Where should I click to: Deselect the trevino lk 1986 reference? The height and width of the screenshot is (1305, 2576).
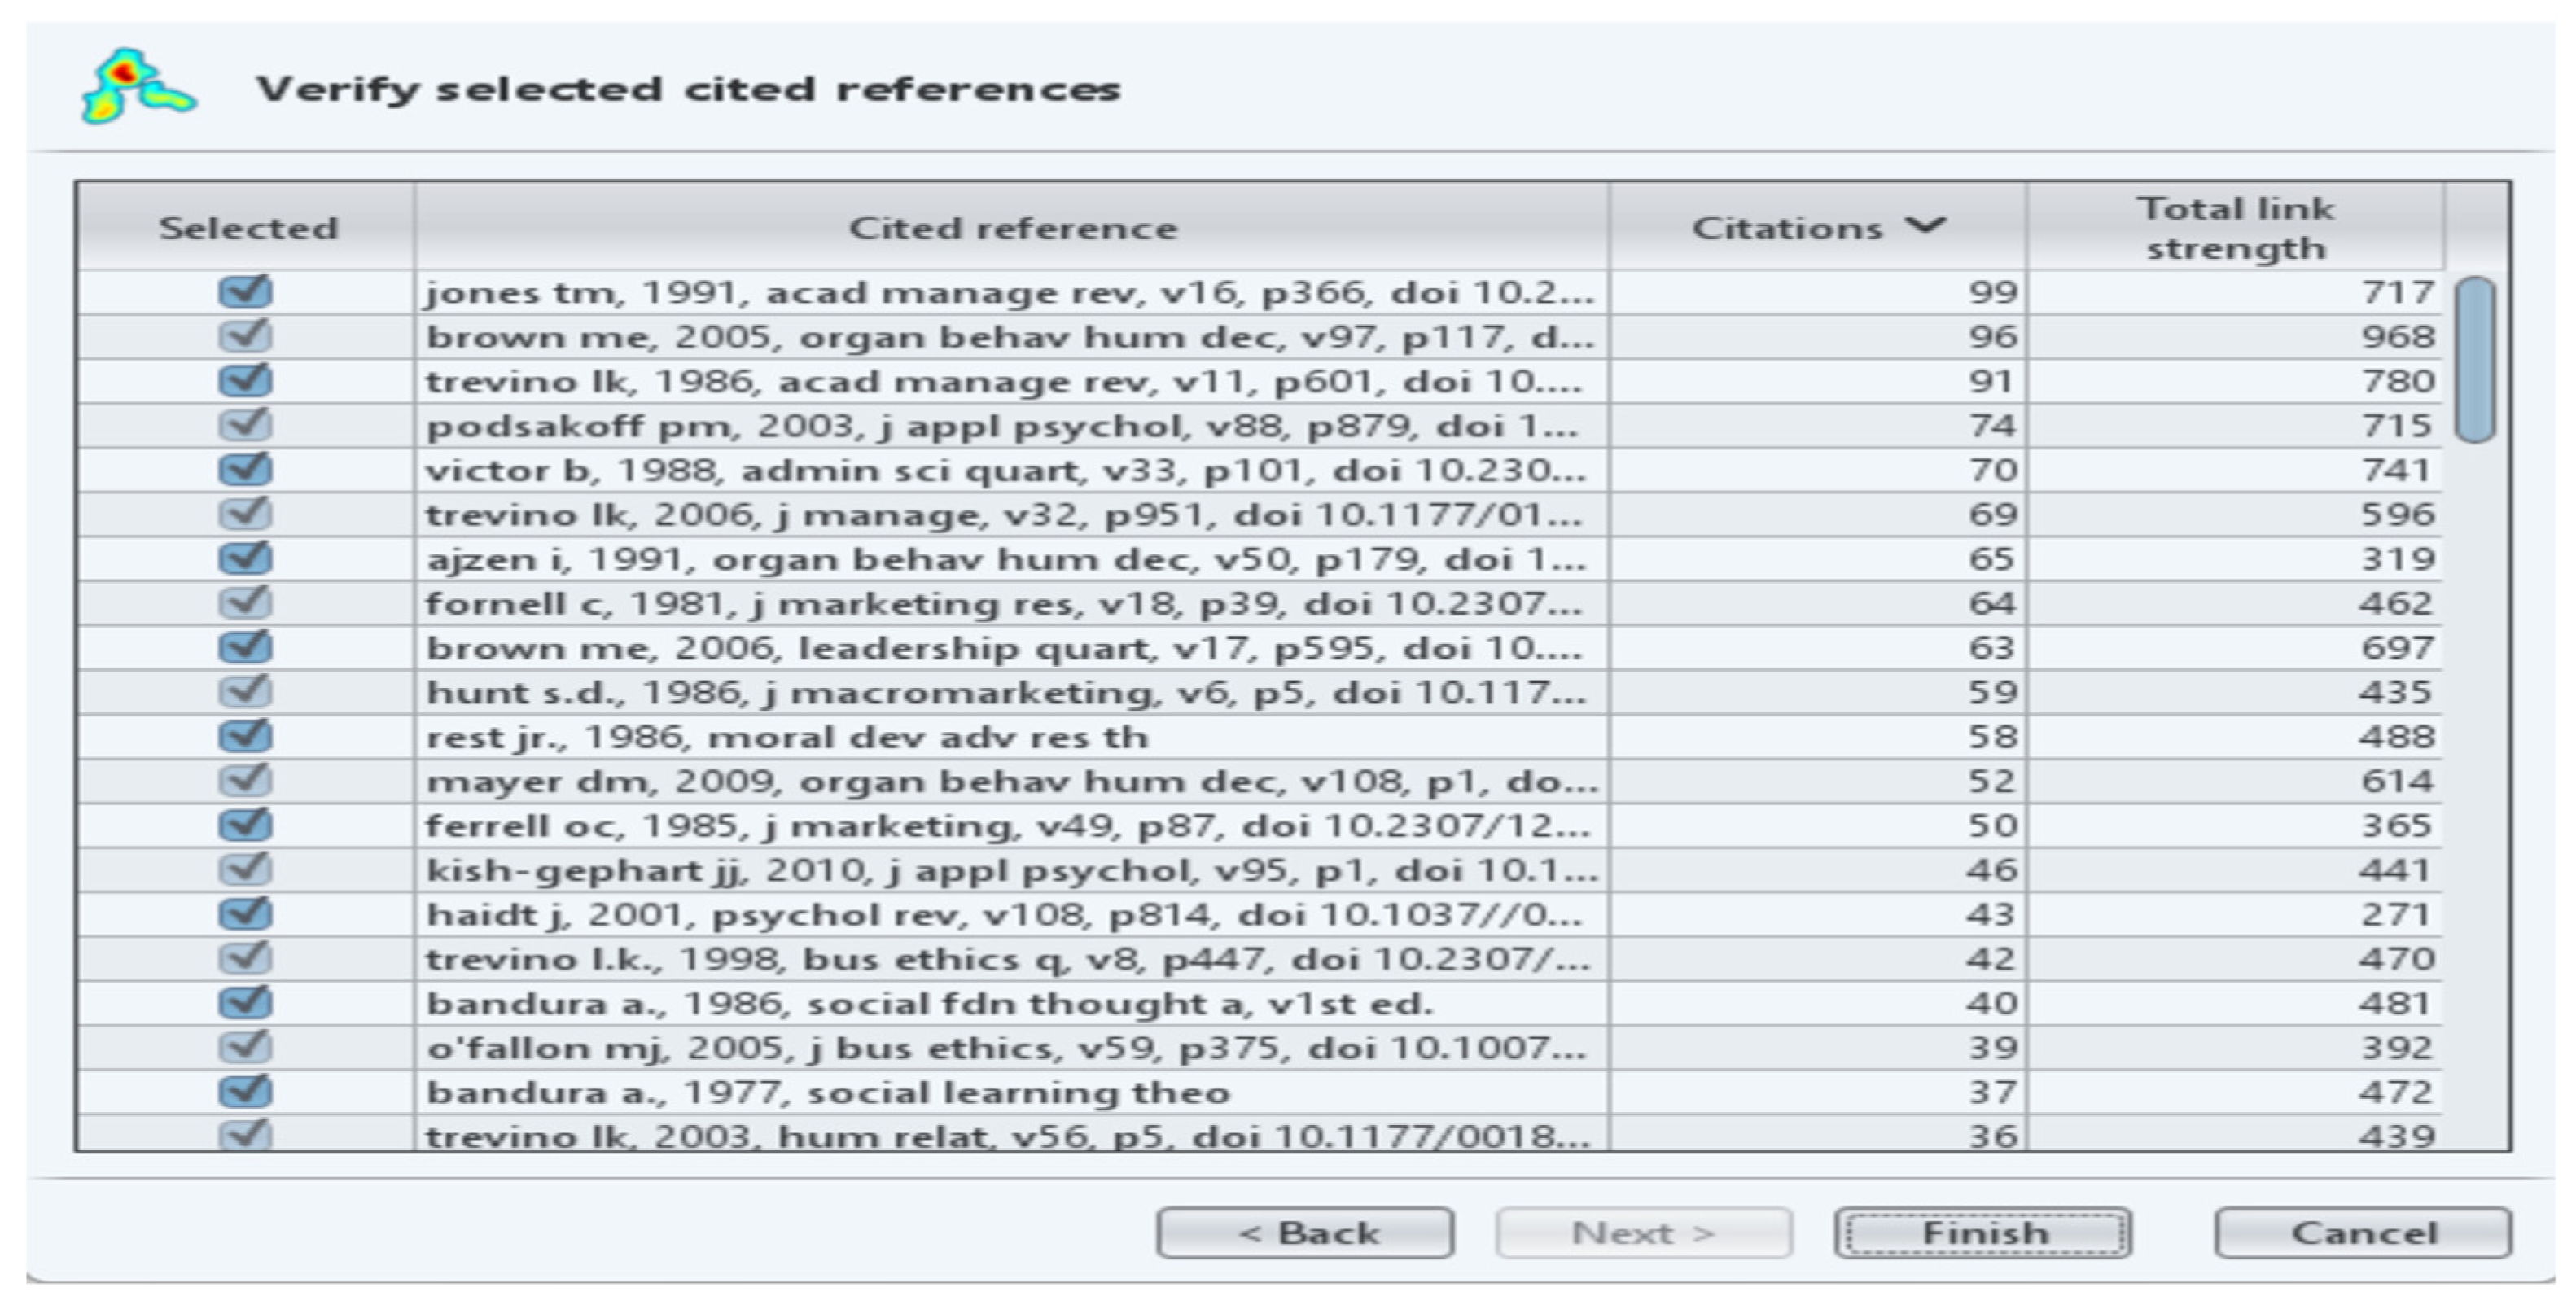click(x=245, y=381)
